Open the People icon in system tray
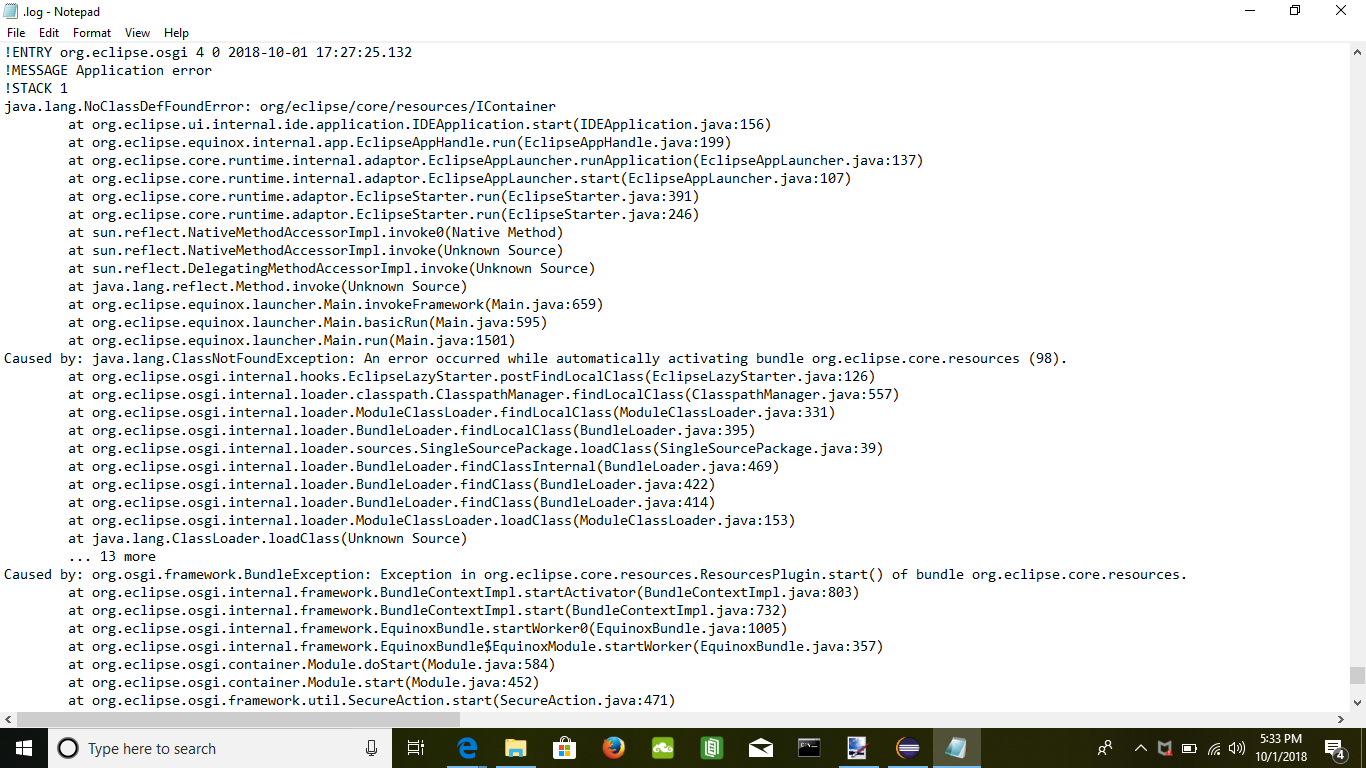Screen dimensions: 1366x768 [x=1105, y=748]
